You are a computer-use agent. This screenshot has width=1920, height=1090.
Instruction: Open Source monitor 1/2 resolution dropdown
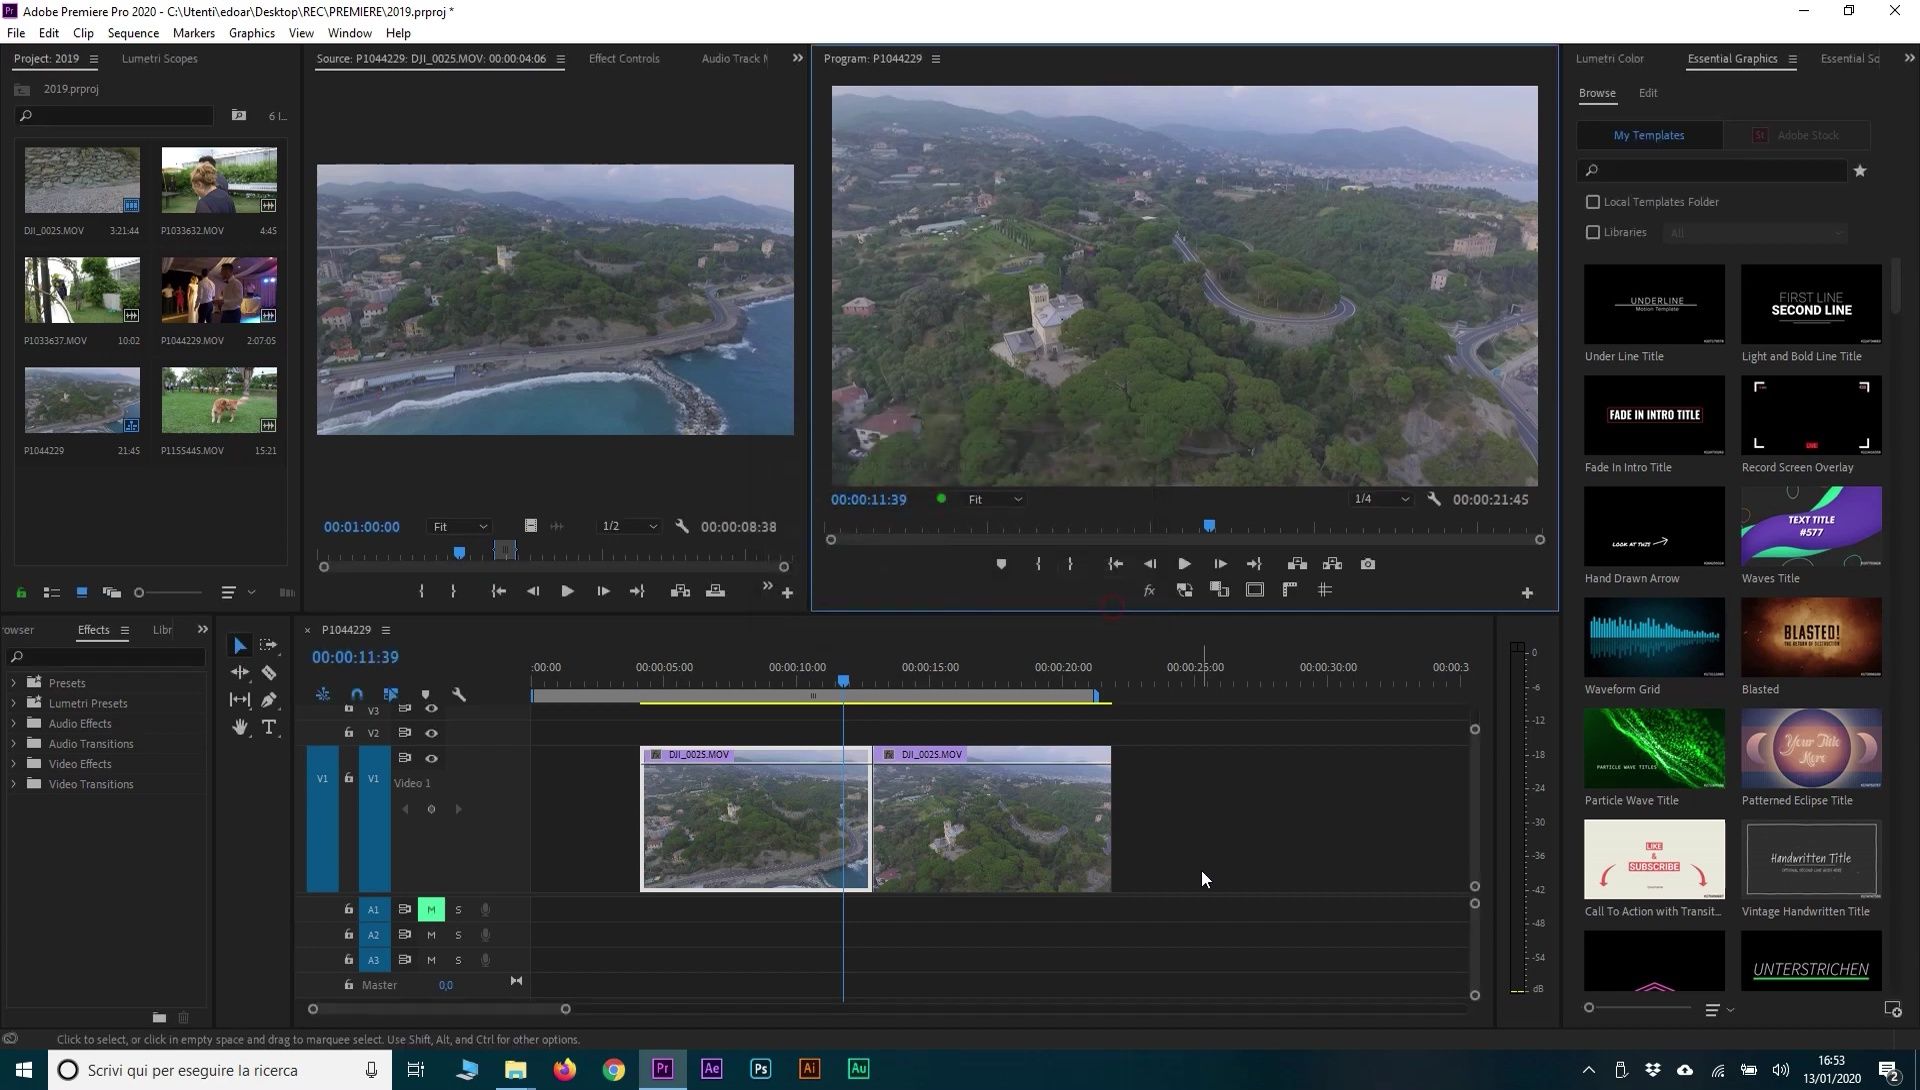click(629, 527)
